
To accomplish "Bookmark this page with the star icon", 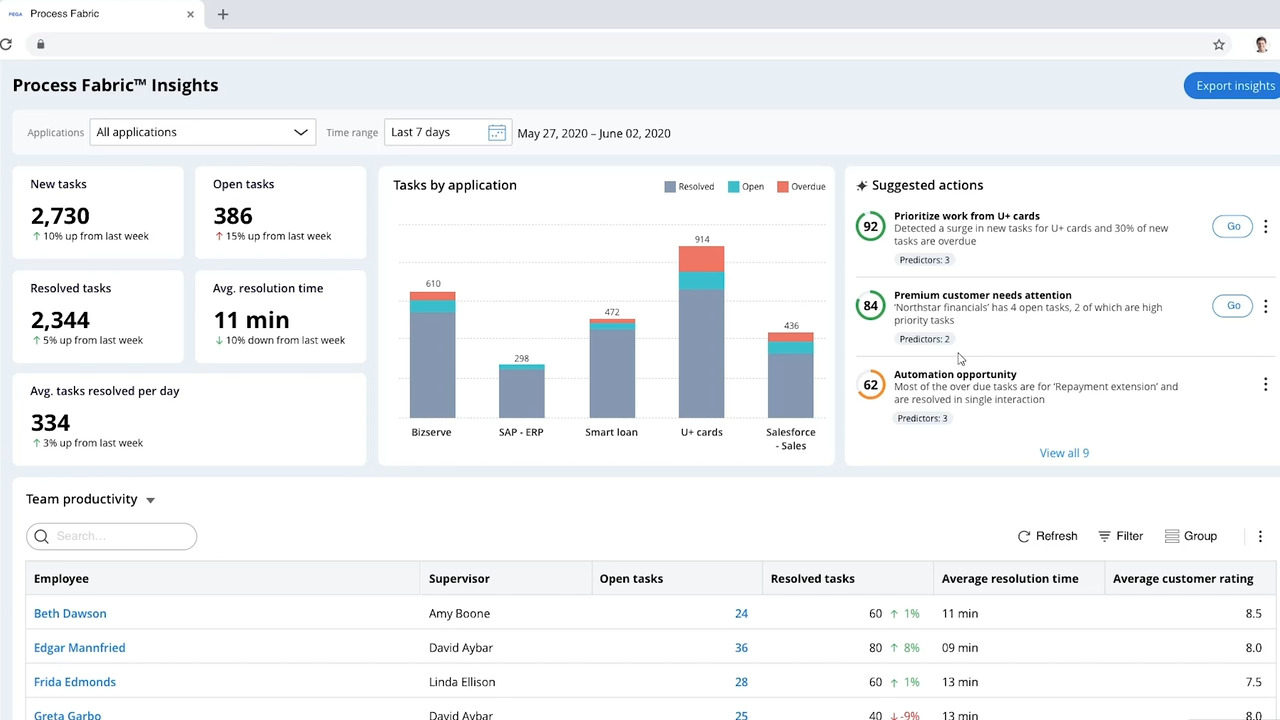I will coord(1218,44).
